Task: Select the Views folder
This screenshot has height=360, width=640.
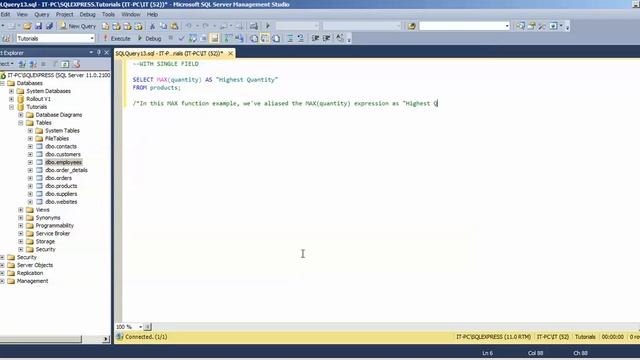Action: [42, 210]
